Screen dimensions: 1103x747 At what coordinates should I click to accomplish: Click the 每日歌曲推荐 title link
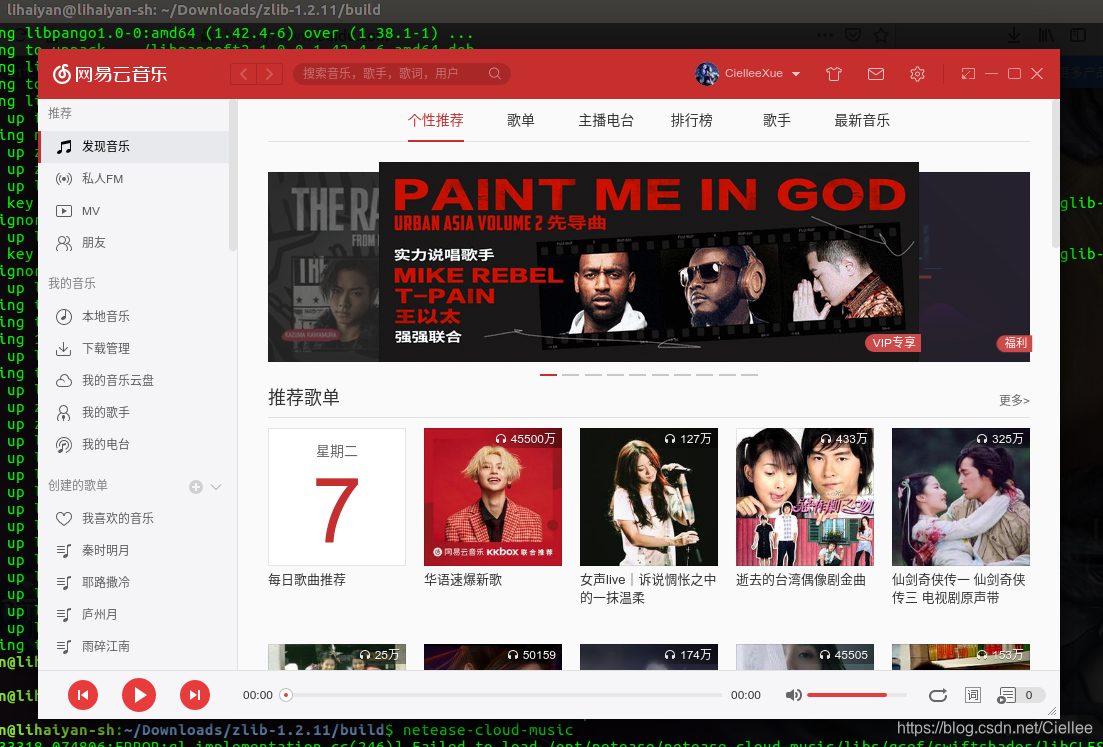[307, 580]
